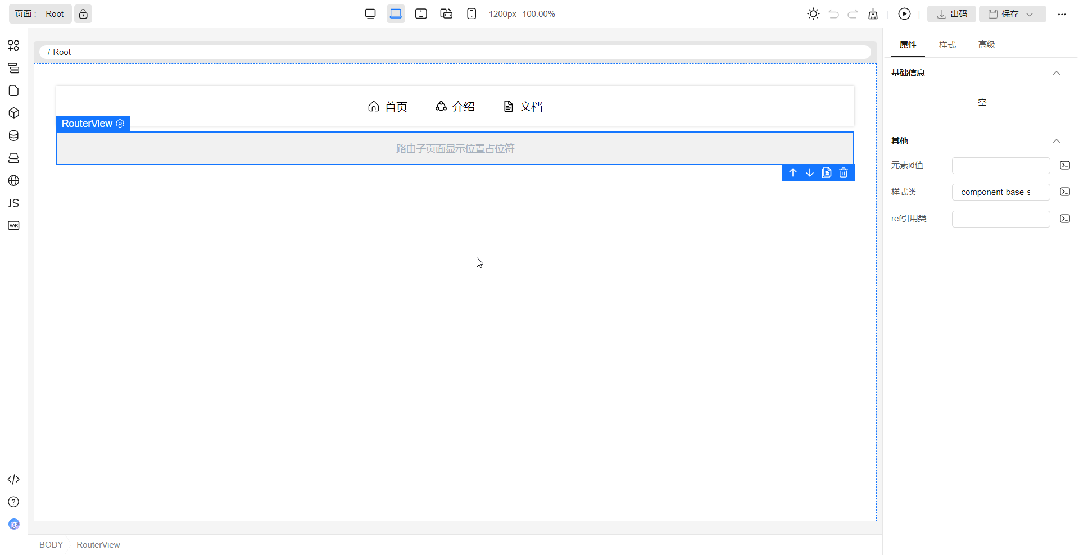The width and height of the screenshot is (1079, 555).
Task: Click the broom clear-canvas icon
Action: tap(873, 14)
